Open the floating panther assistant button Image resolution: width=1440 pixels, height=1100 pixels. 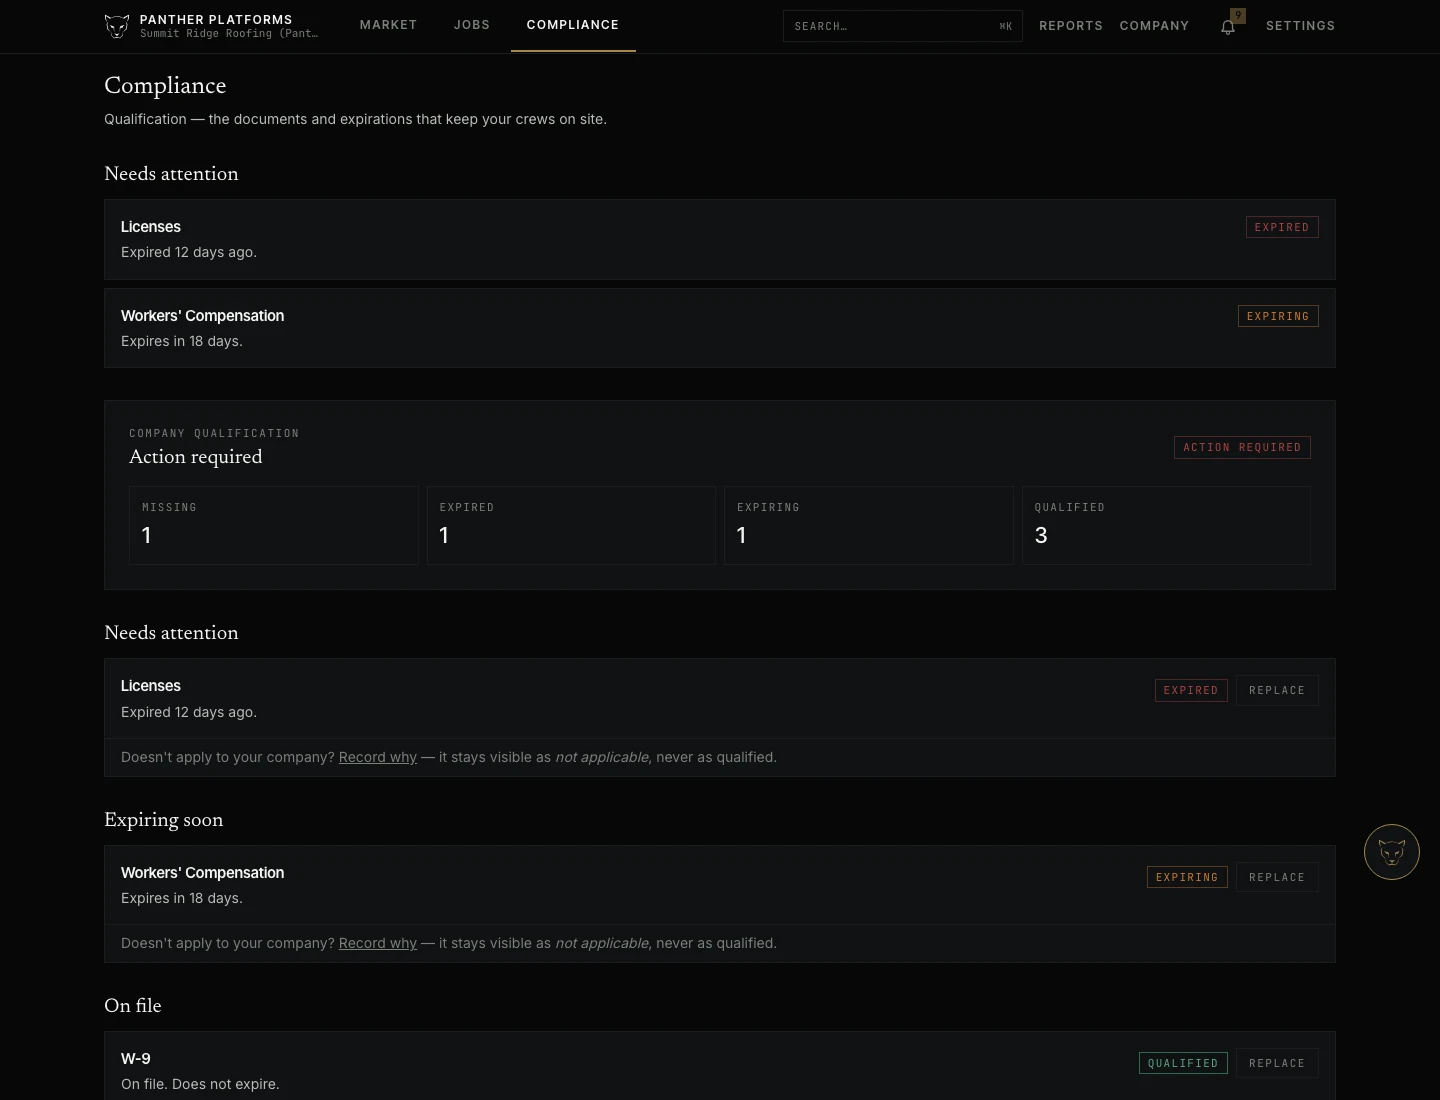[x=1392, y=852]
